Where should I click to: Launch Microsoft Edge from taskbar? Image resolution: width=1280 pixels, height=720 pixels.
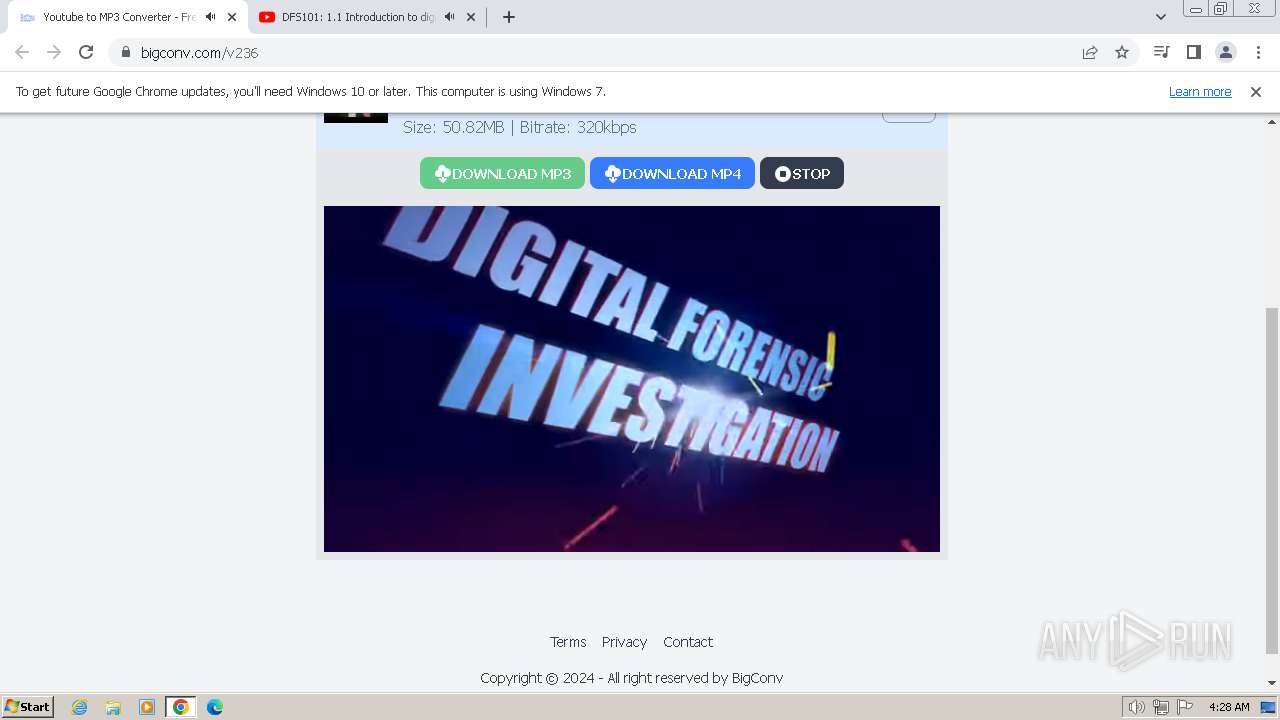coord(215,707)
